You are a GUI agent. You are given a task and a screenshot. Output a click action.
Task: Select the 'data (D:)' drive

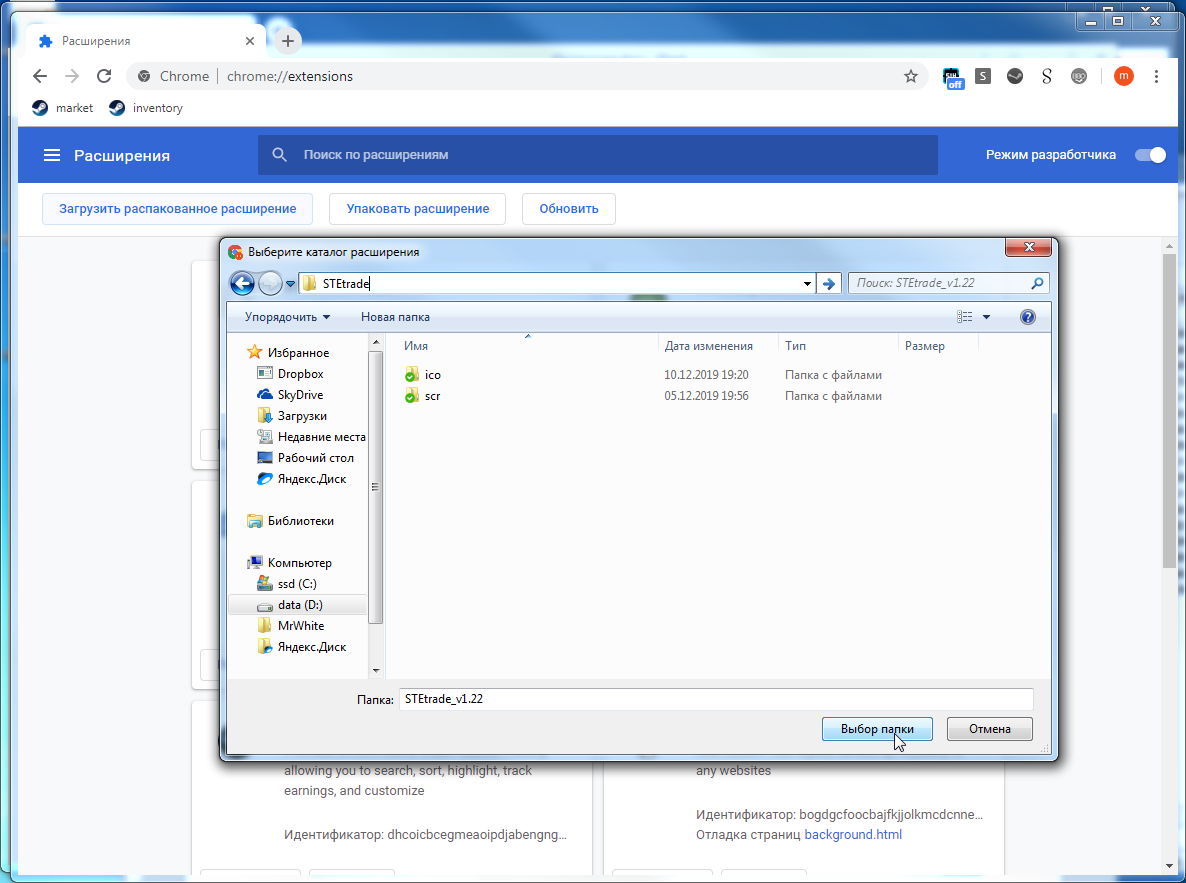click(x=300, y=605)
